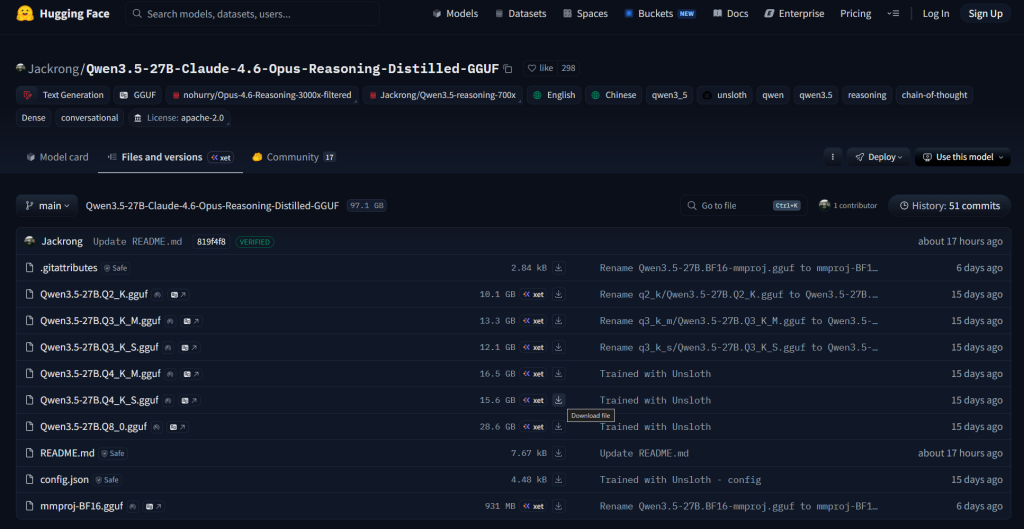The image size is (1024, 529).
Task: Open the Datasets menu item
Action: [x=521, y=14]
